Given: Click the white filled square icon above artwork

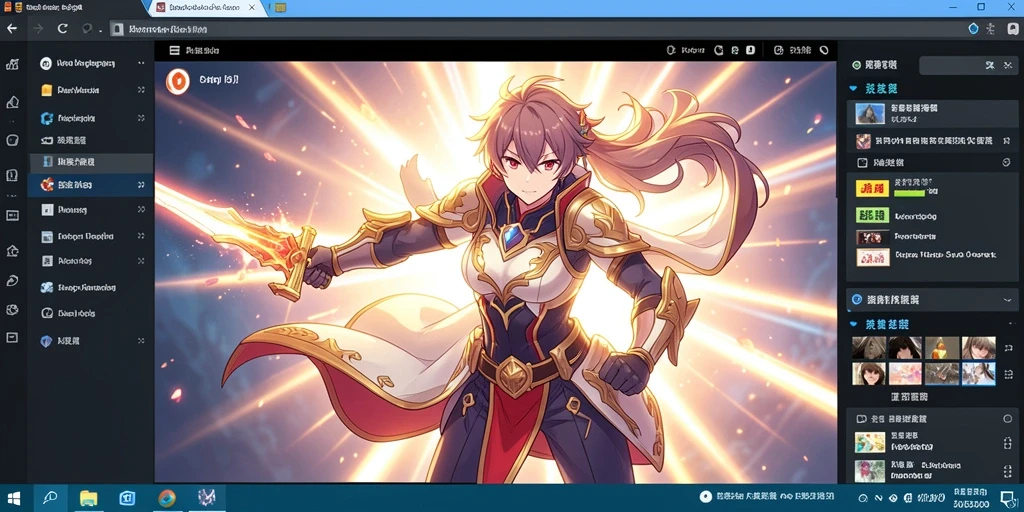Looking at the screenshot, I should point(750,50).
